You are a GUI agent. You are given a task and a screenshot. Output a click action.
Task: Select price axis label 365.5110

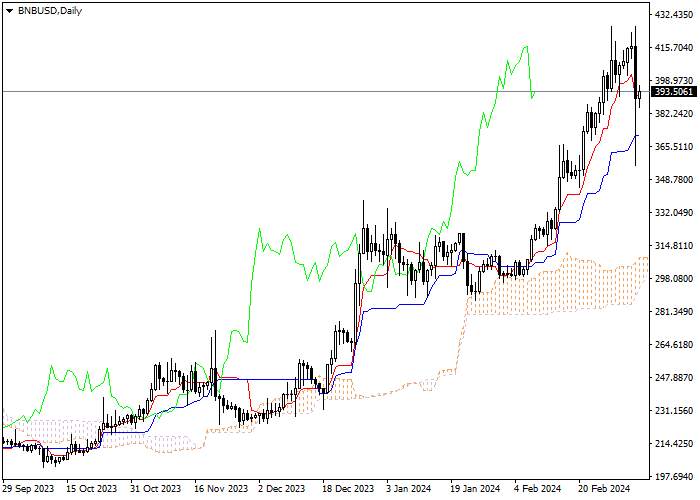coord(675,147)
